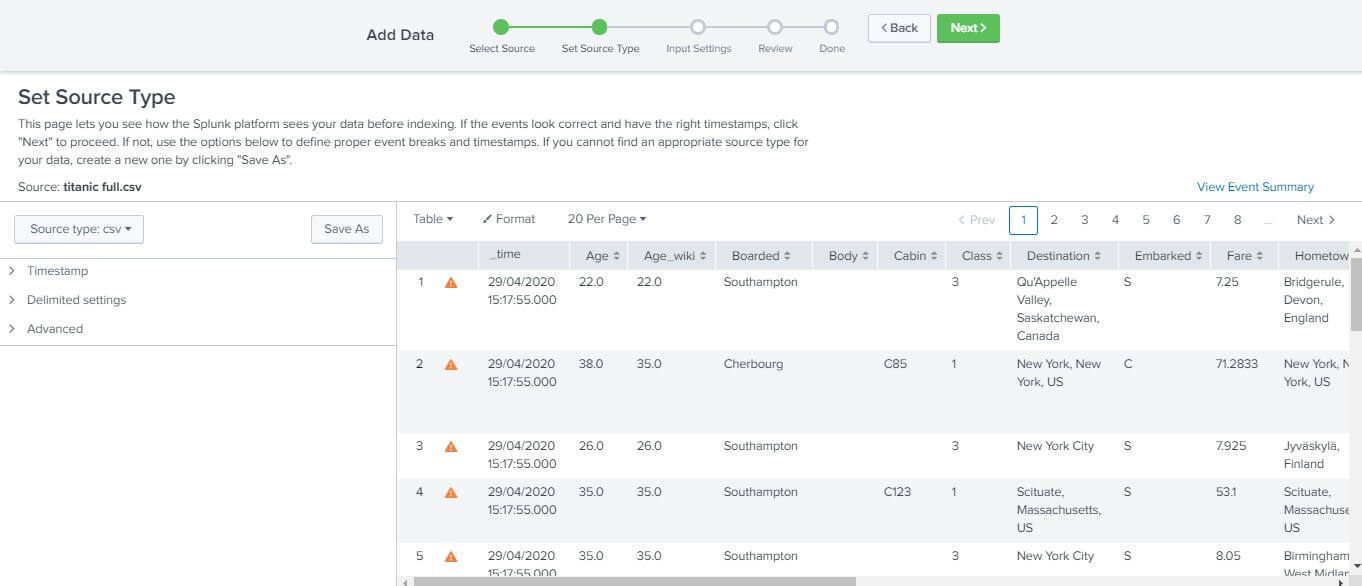Viewport: 1362px width, 586px height.
Task: Go to page 5 of results
Action: (x=1146, y=220)
